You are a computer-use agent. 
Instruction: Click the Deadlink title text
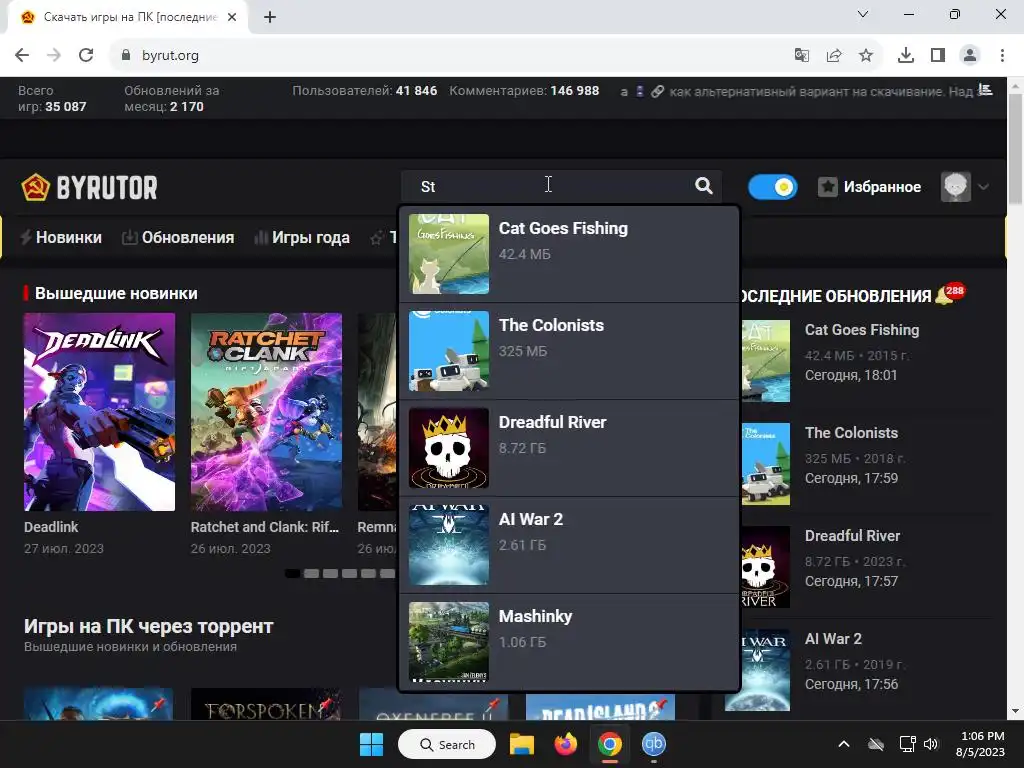(51, 527)
